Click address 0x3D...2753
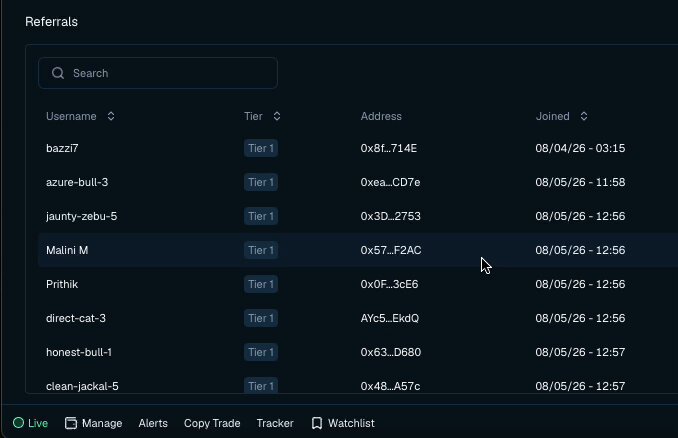The height and width of the screenshot is (438, 678). click(390, 216)
